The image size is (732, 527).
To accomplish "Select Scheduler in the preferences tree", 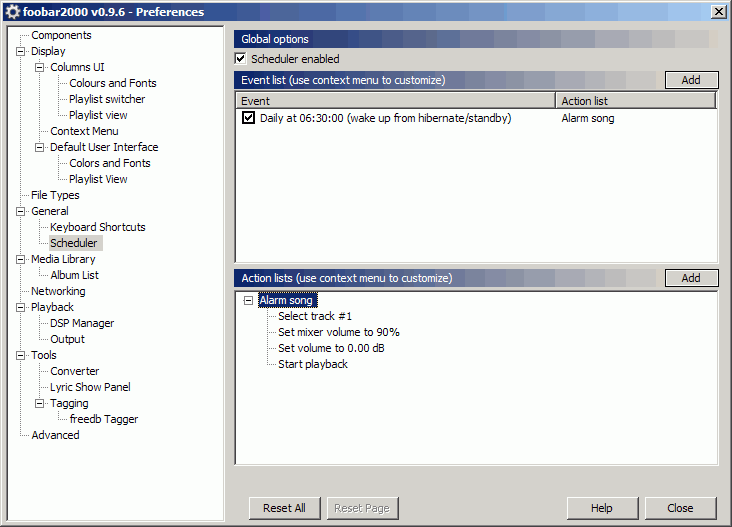I will (x=74, y=243).
